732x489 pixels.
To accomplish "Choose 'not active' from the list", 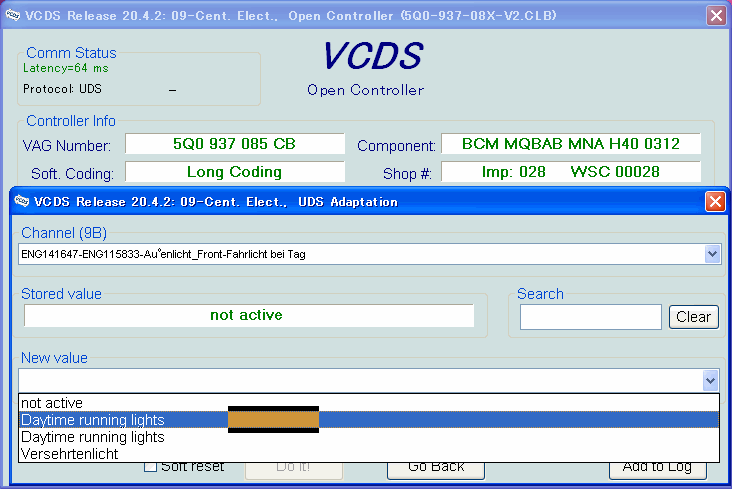I will [x=369, y=403].
